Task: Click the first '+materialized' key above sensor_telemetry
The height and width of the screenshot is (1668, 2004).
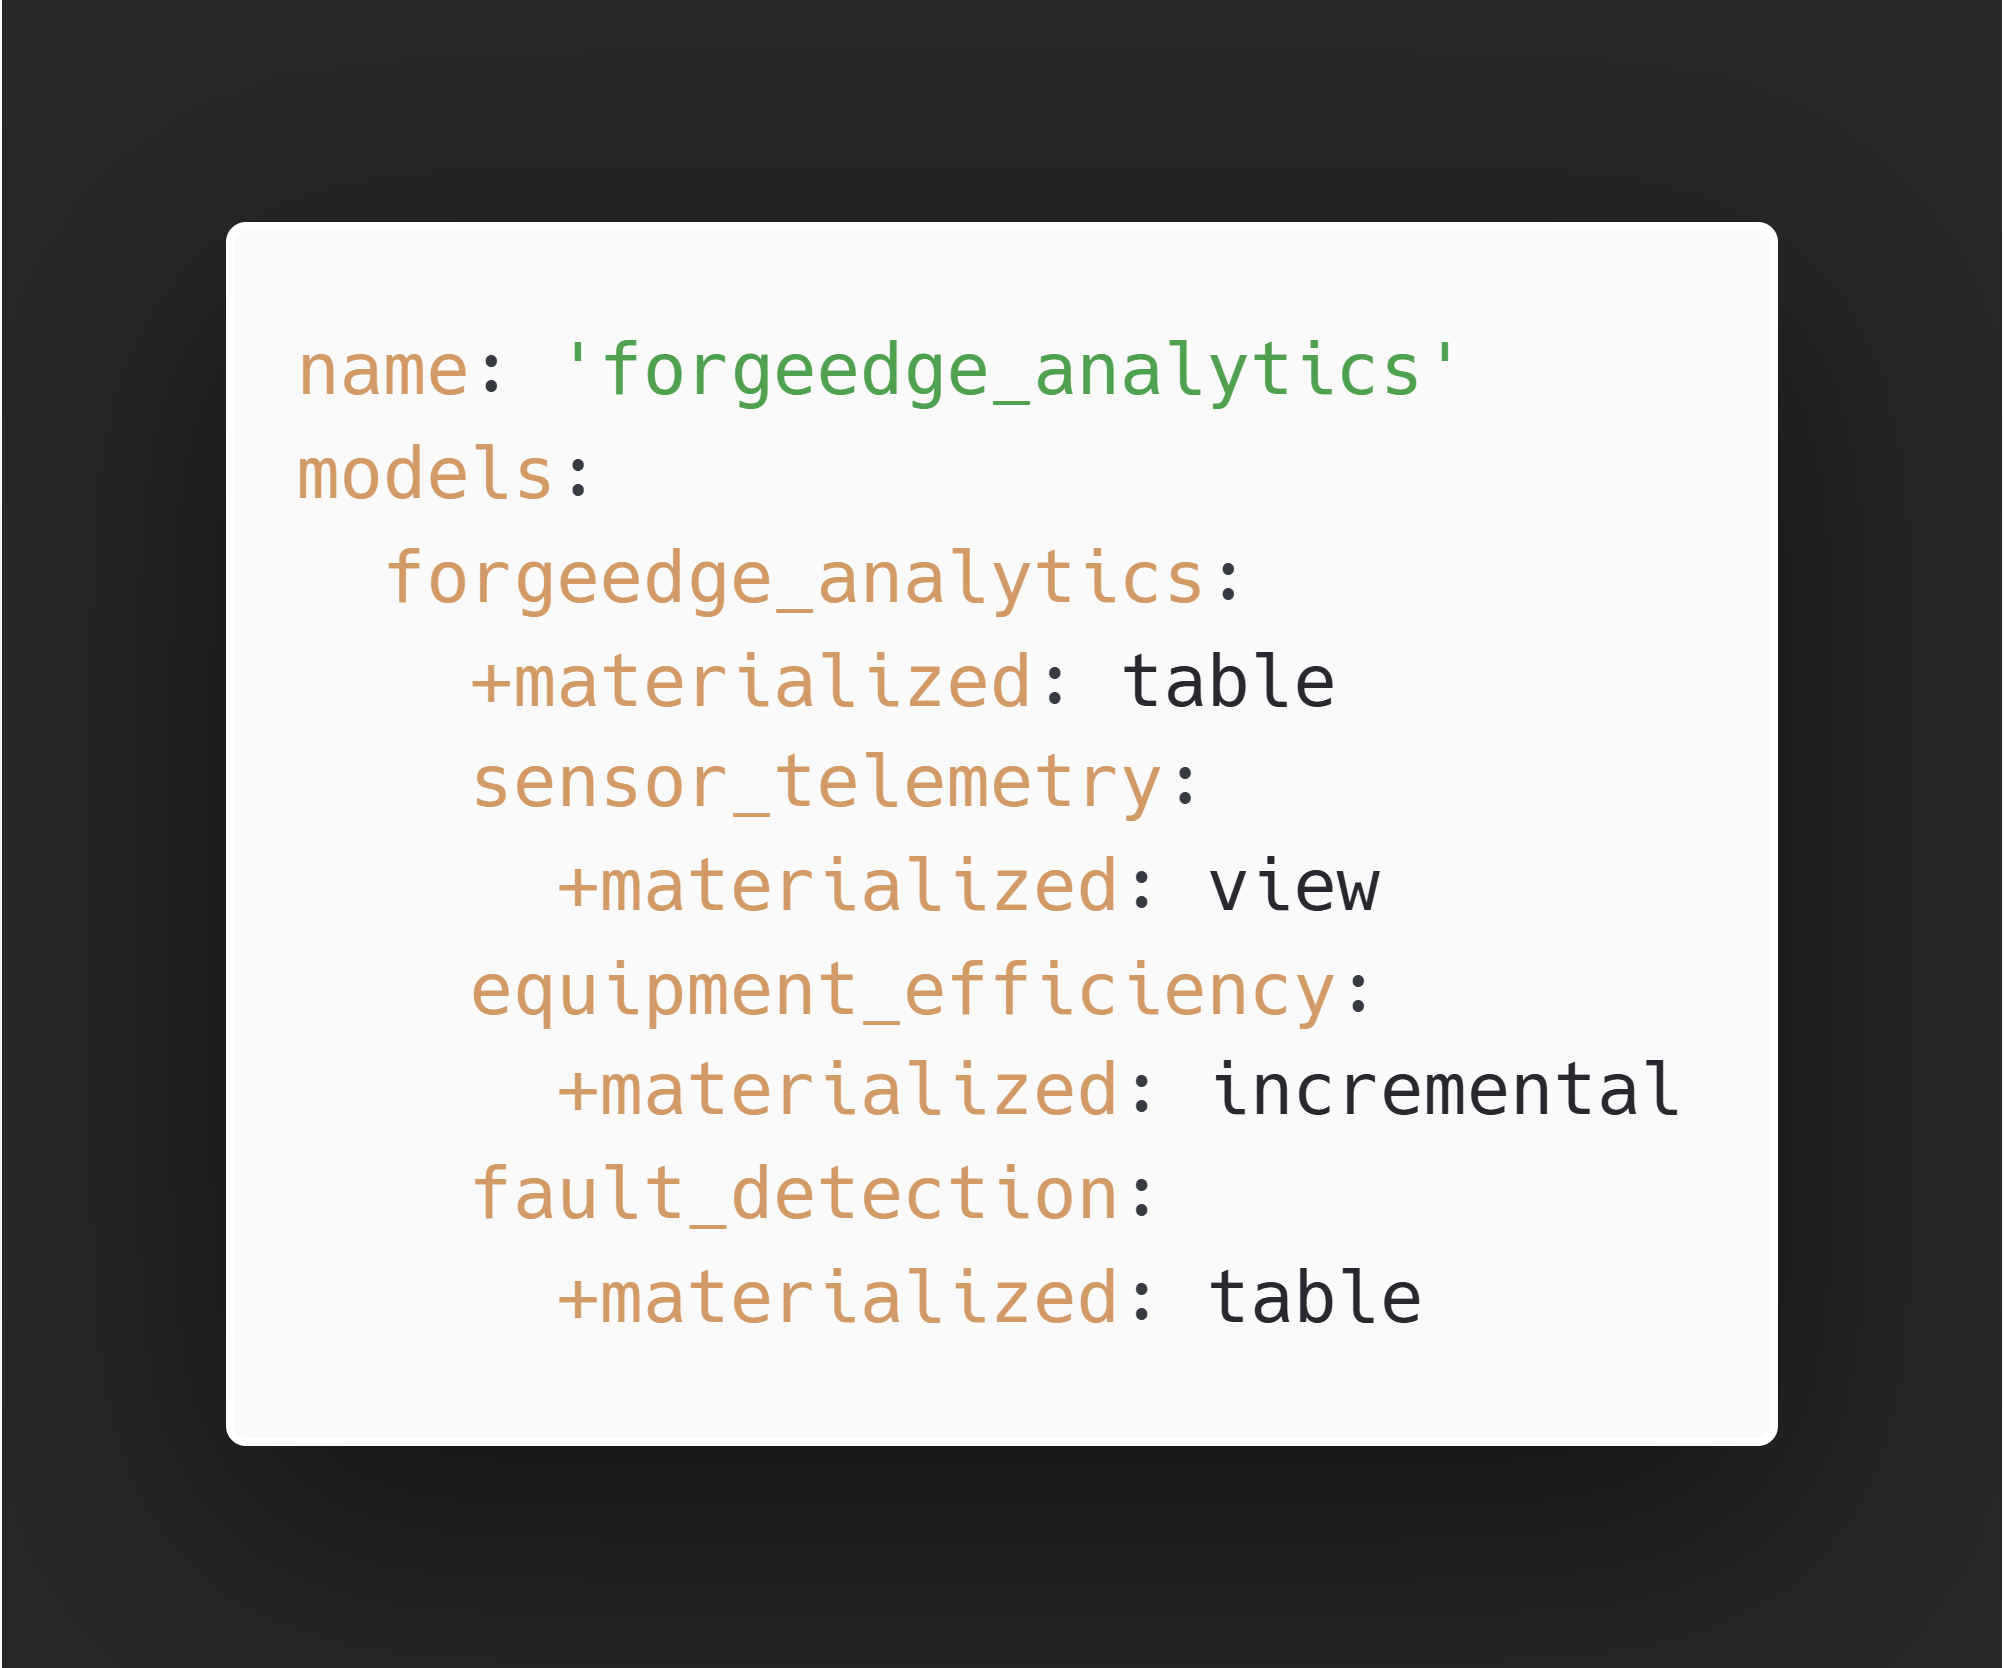Action: (751, 682)
